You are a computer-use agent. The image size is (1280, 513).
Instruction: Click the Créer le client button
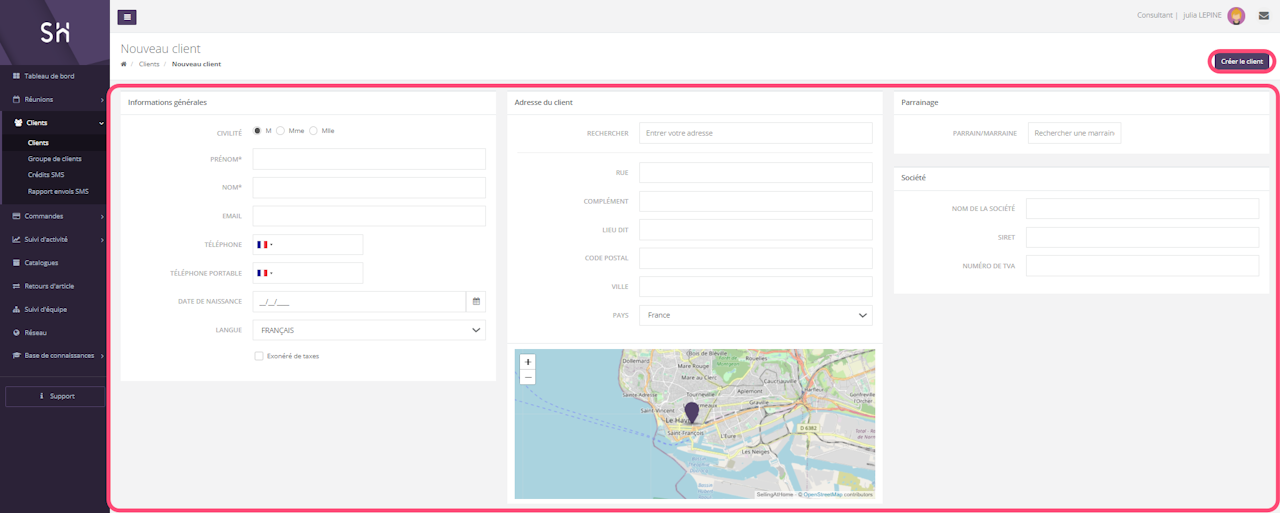click(1241, 62)
